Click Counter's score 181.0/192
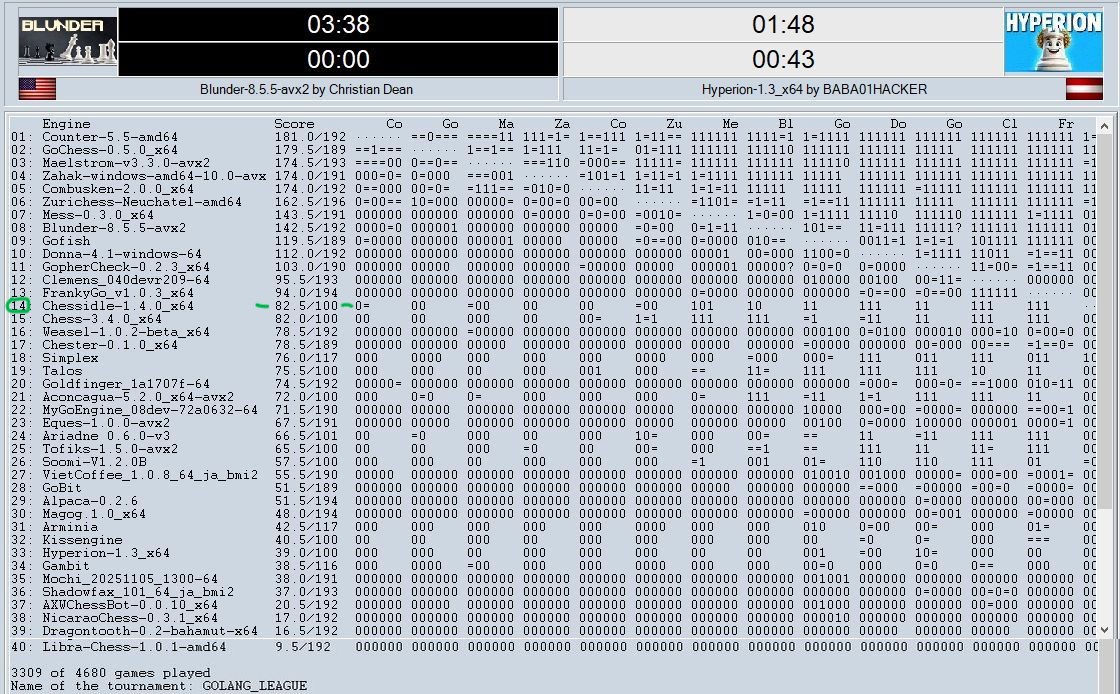Image resolution: width=1120 pixels, height=694 pixels. pyautogui.click(x=310, y=137)
